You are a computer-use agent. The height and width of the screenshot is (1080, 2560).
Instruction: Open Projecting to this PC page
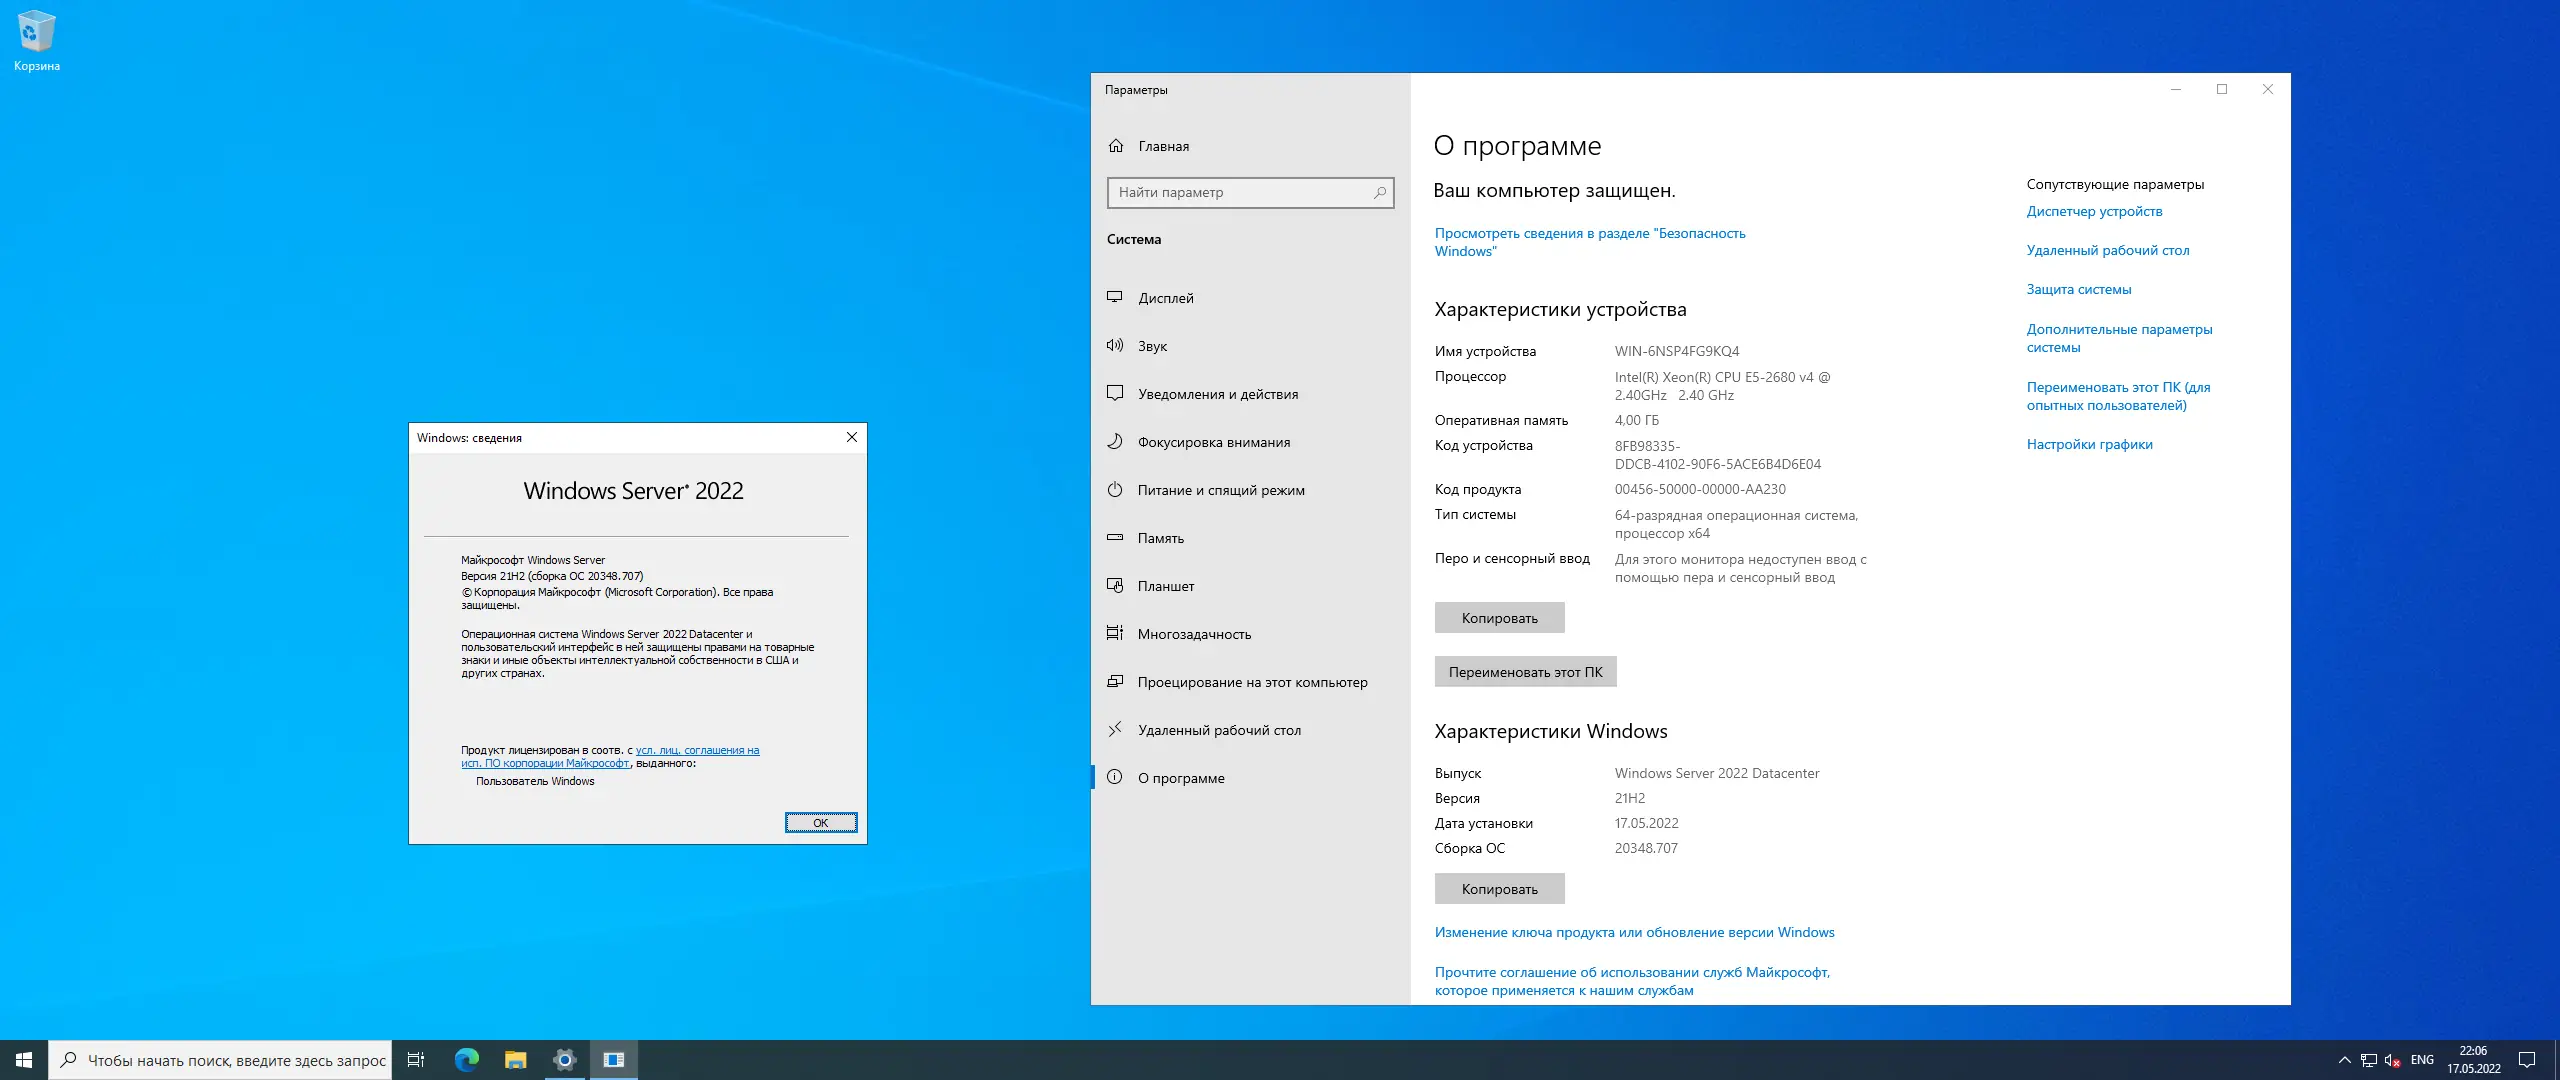[x=1252, y=682]
